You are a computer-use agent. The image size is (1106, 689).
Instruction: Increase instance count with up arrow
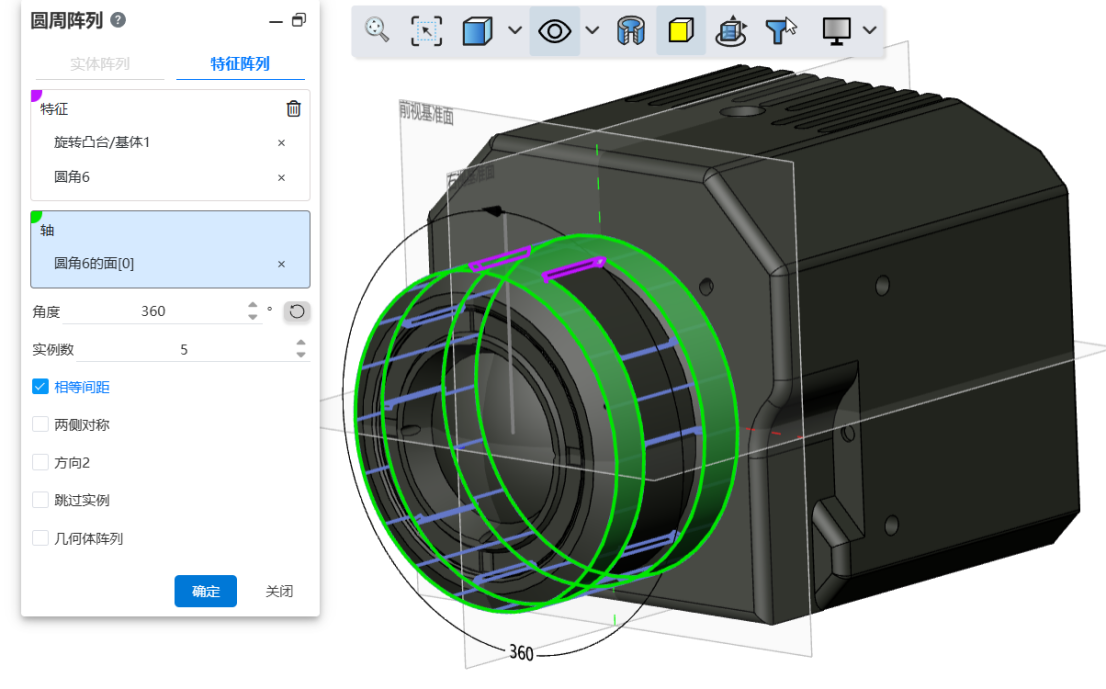[x=301, y=343]
